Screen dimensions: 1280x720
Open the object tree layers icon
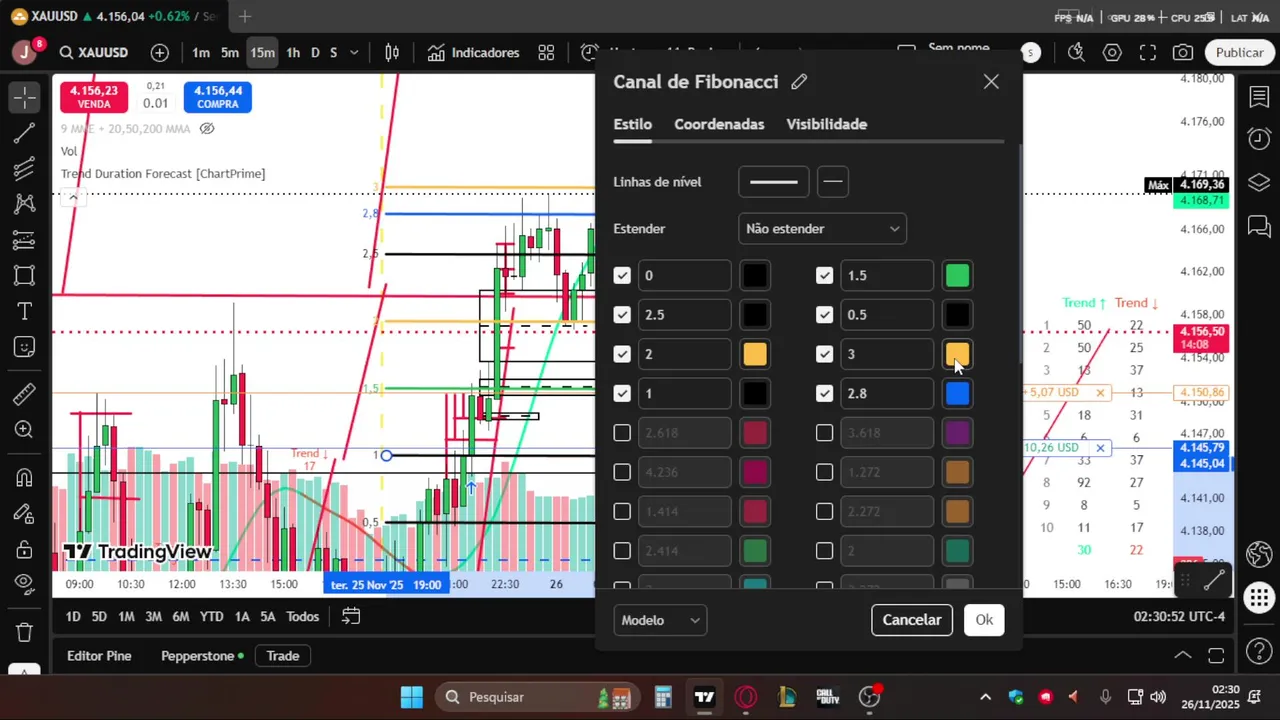[x=1259, y=182]
